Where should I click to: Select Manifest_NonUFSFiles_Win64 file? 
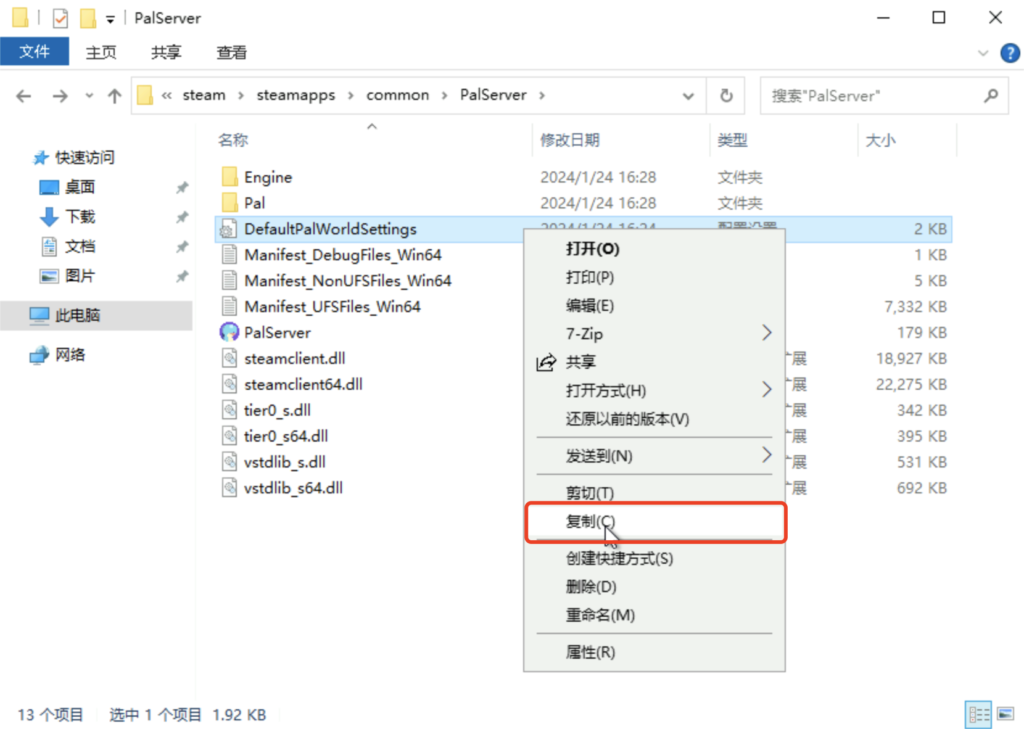point(347,281)
